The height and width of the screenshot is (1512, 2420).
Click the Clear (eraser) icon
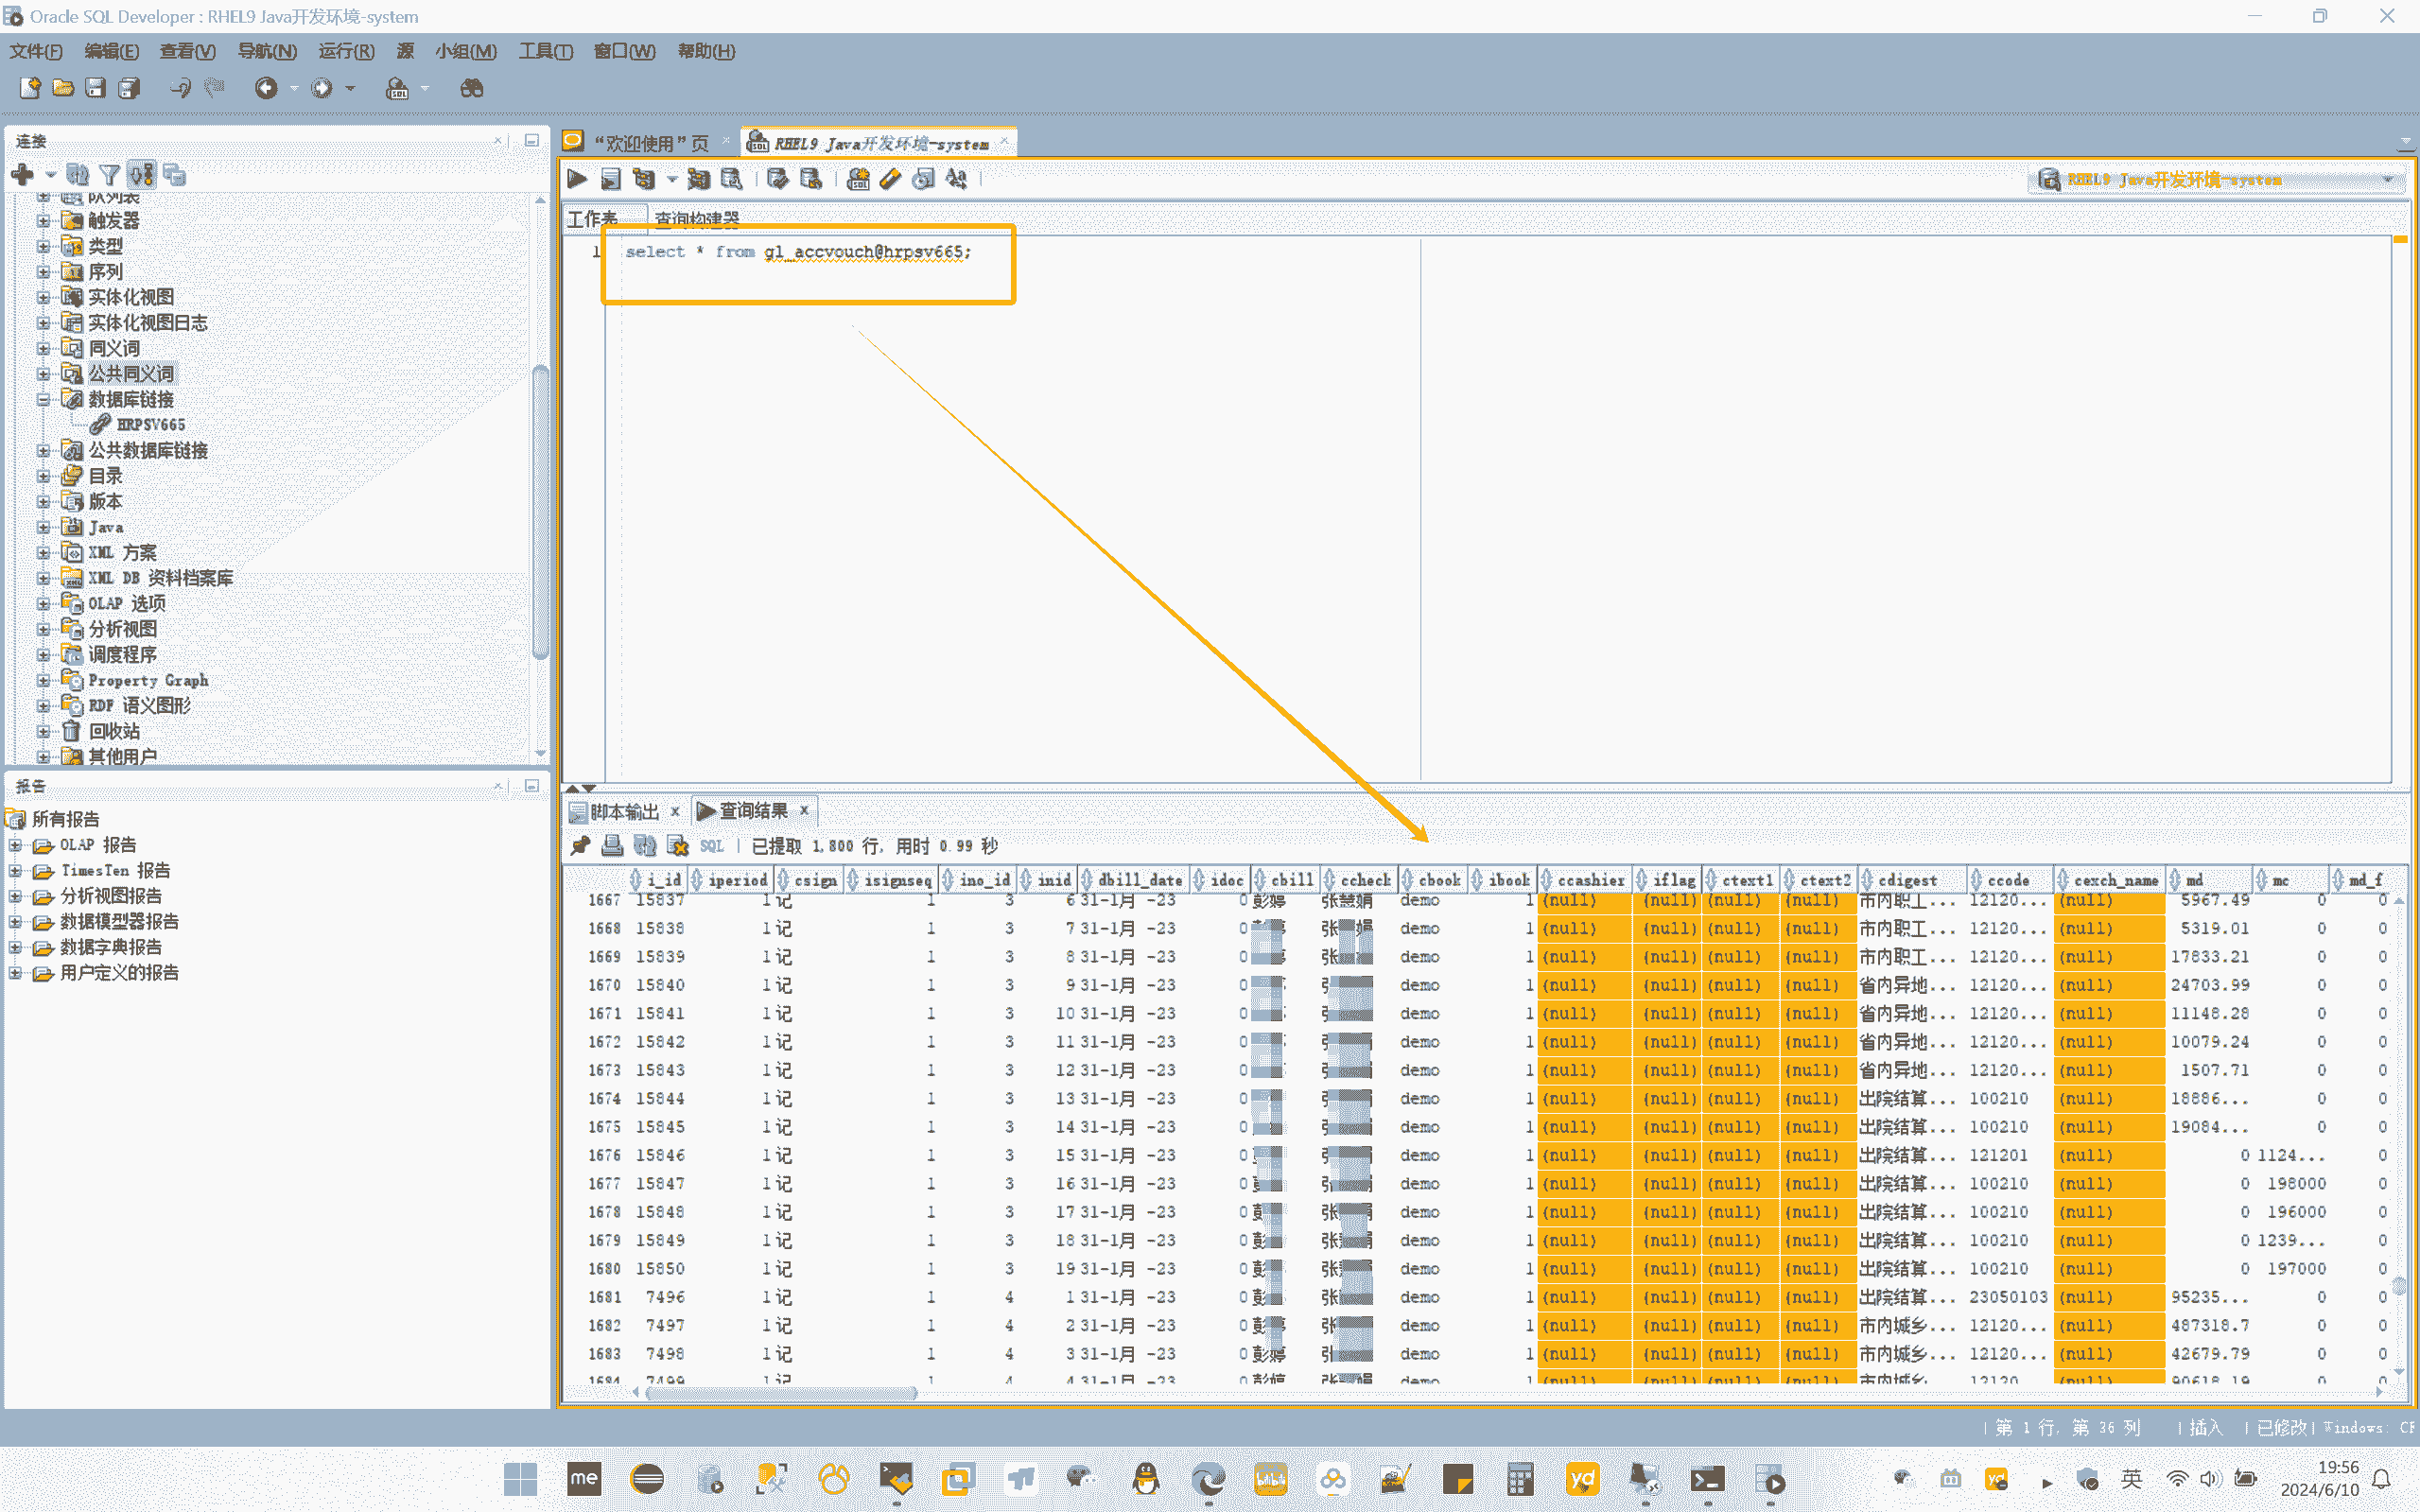pyautogui.click(x=890, y=179)
